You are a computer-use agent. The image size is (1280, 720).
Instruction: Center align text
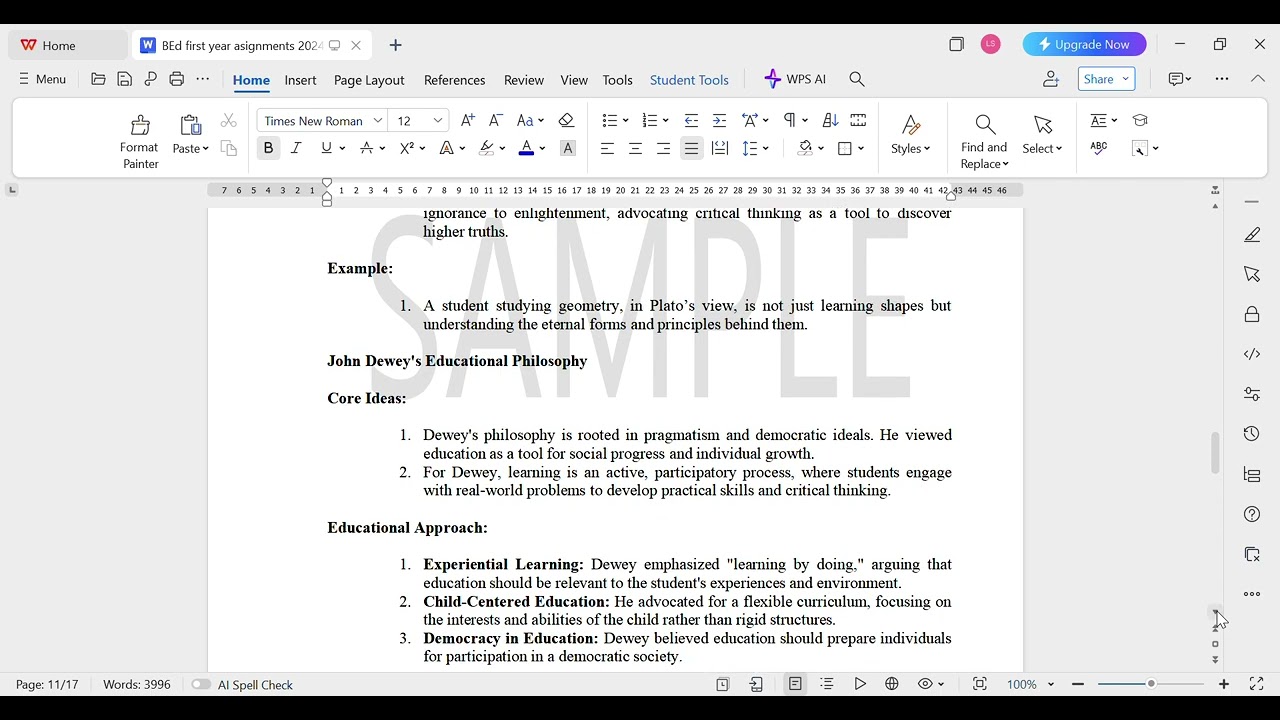tap(635, 148)
